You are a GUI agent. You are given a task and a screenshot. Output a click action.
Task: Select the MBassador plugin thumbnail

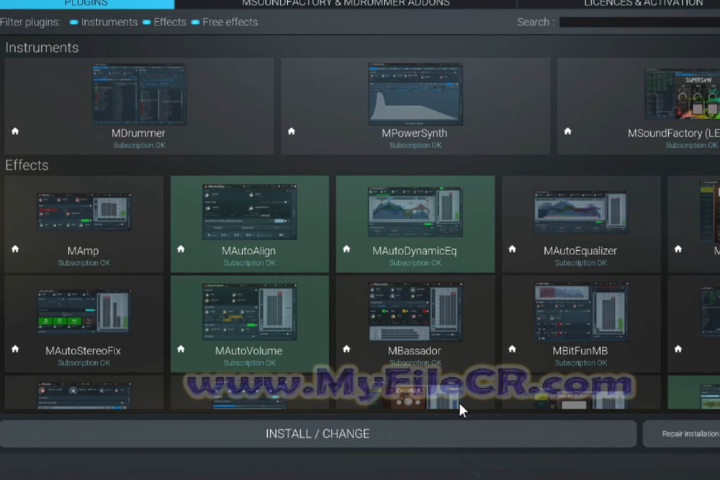click(415, 311)
